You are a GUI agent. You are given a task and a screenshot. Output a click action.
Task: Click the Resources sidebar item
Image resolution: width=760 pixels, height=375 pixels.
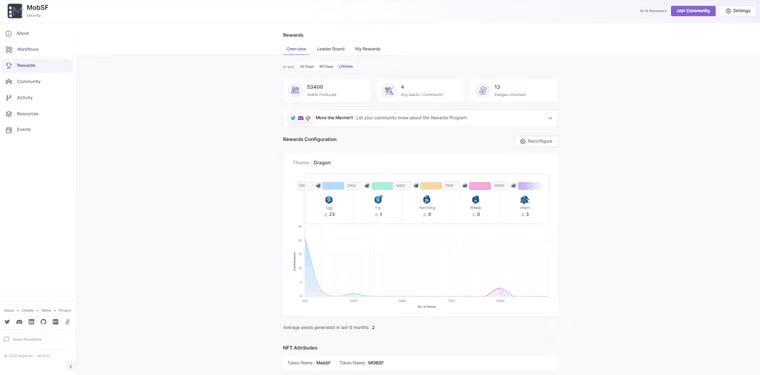pyautogui.click(x=37, y=114)
